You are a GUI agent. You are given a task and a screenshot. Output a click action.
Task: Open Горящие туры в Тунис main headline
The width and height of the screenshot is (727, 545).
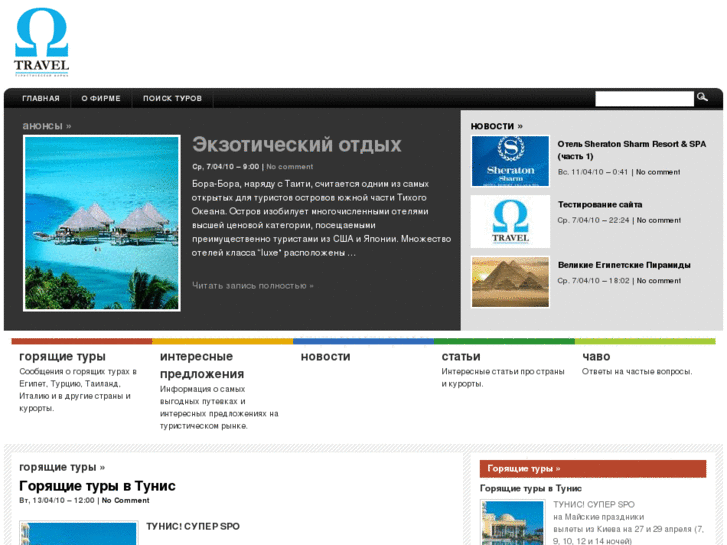[97, 486]
